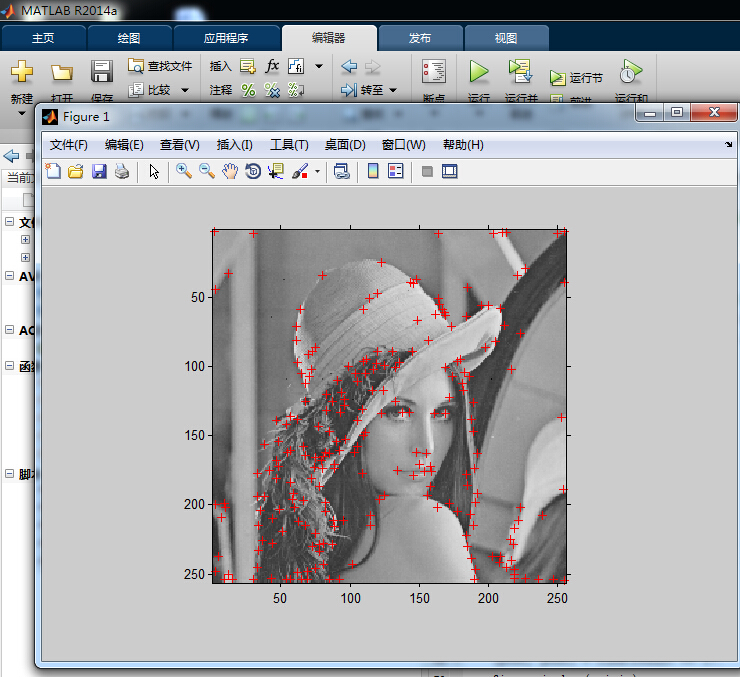
Task: Click the forward navigation arrow in ribbon
Action: (x=372, y=67)
